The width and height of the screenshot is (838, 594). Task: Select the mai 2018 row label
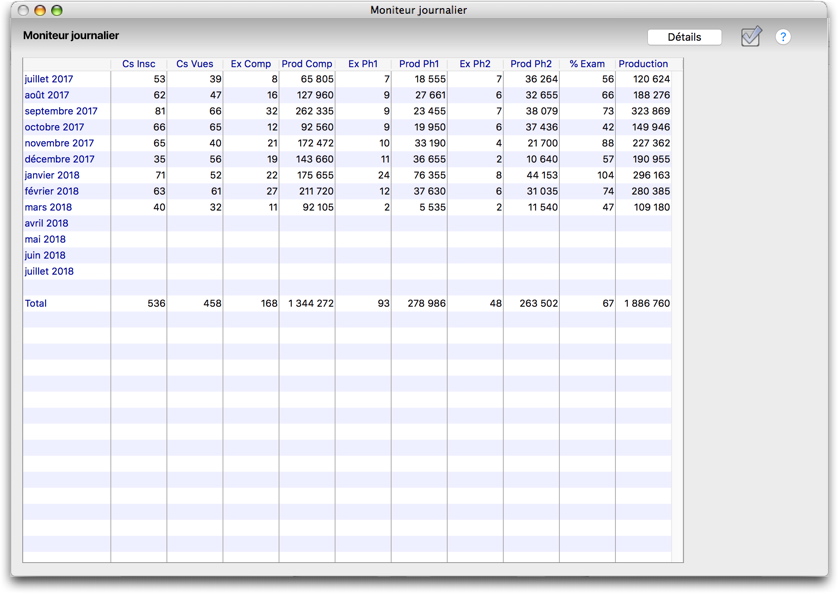pos(45,240)
